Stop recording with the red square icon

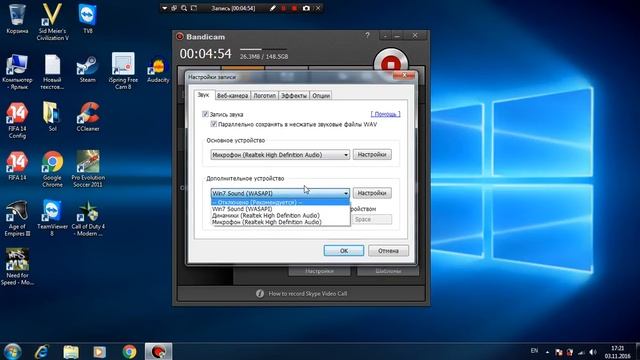pos(294,8)
